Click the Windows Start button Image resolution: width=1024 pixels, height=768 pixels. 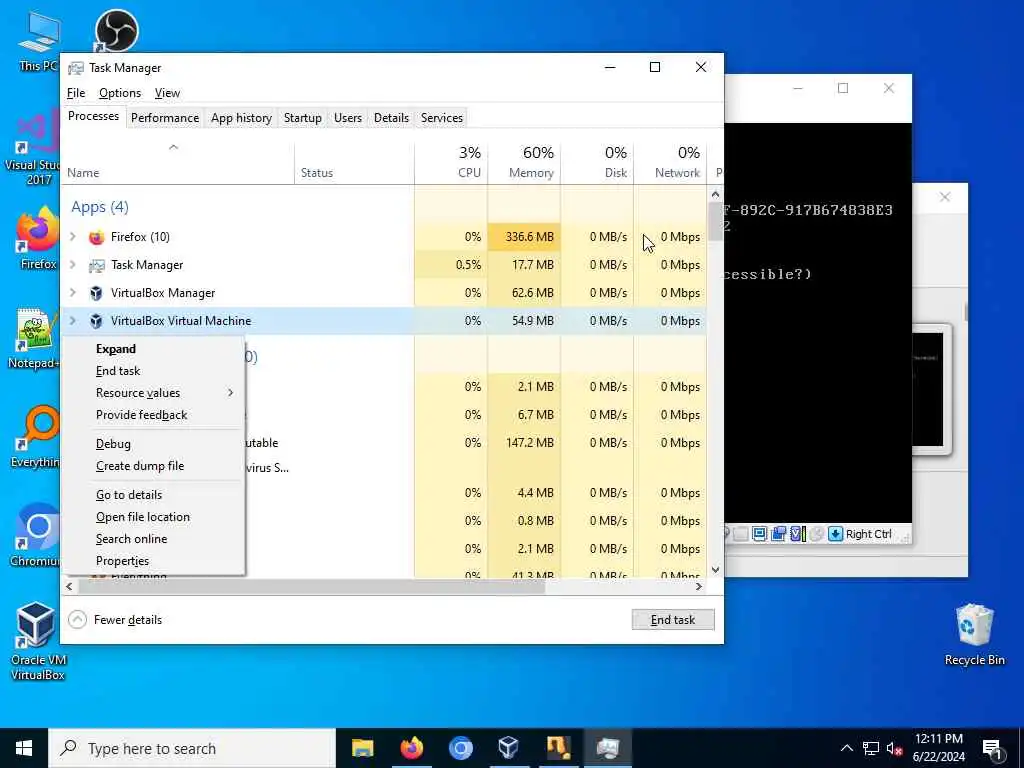tap(24, 748)
